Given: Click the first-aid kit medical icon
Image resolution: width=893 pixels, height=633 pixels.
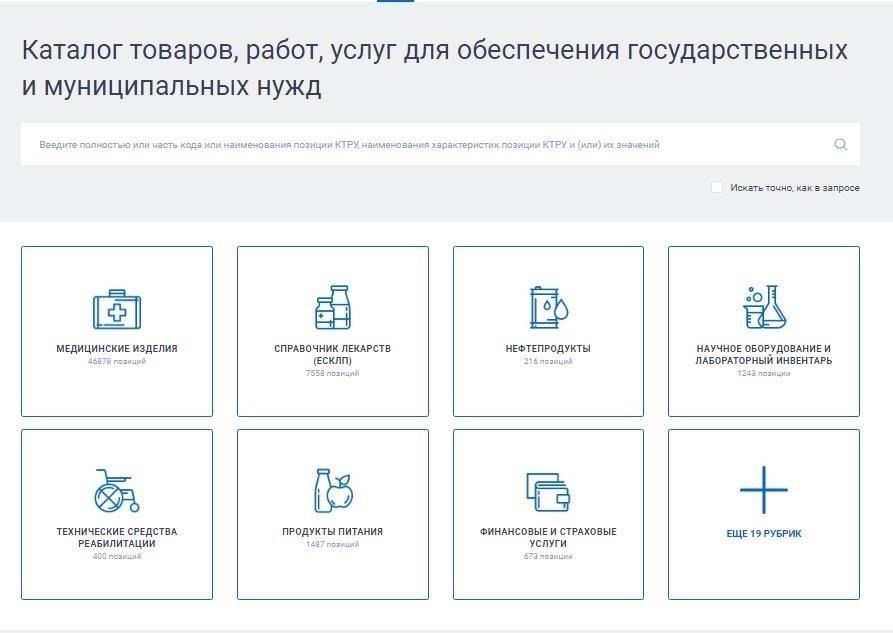Looking at the screenshot, I should 117,309.
